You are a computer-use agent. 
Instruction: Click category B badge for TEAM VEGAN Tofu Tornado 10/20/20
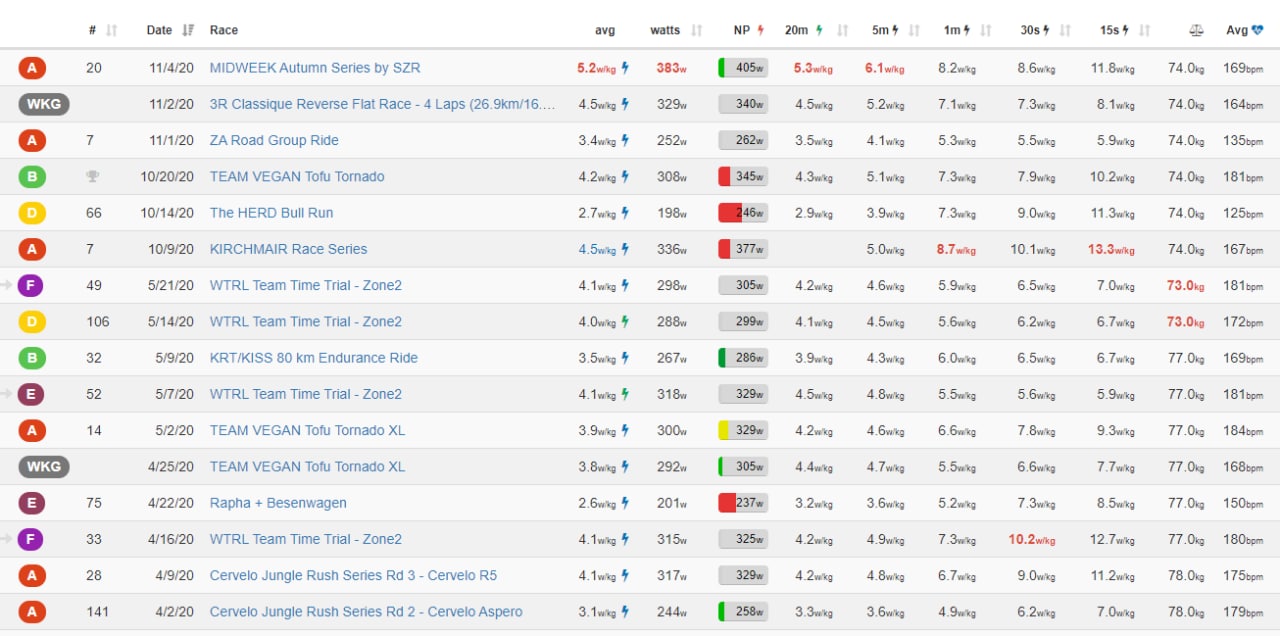click(x=32, y=177)
